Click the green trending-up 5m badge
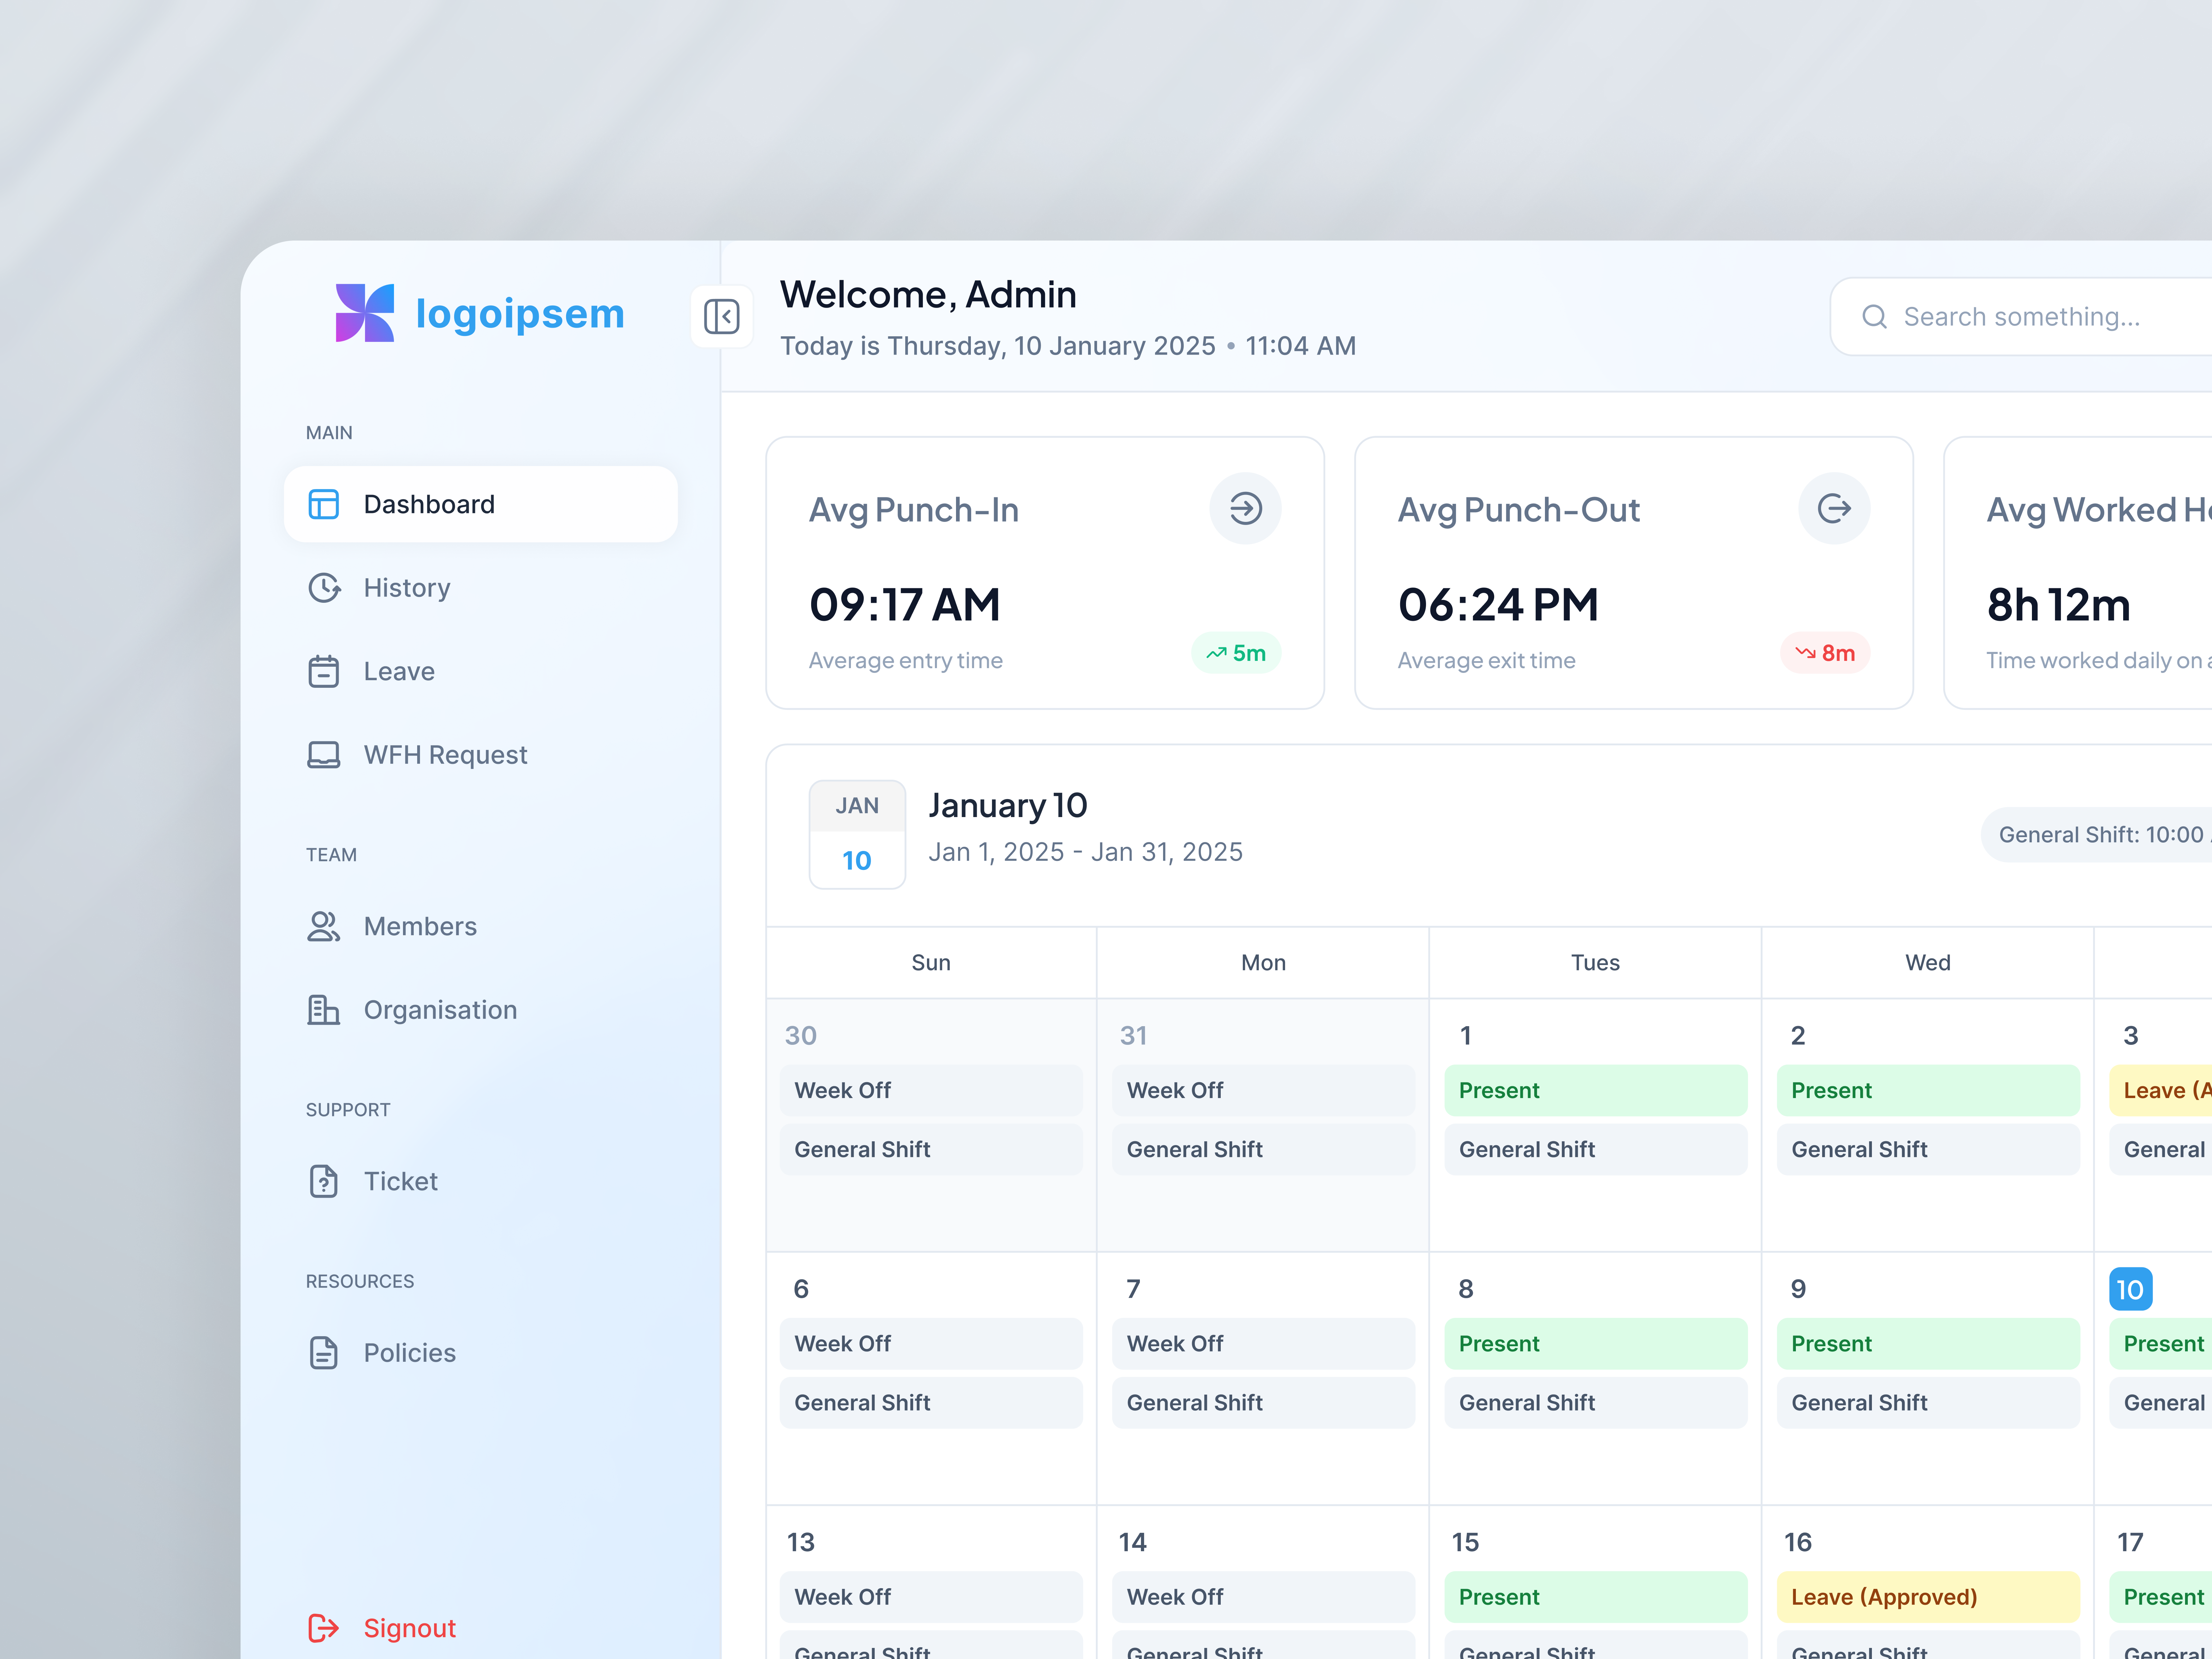The height and width of the screenshot is (1659, 2212). click(1236, 653)
